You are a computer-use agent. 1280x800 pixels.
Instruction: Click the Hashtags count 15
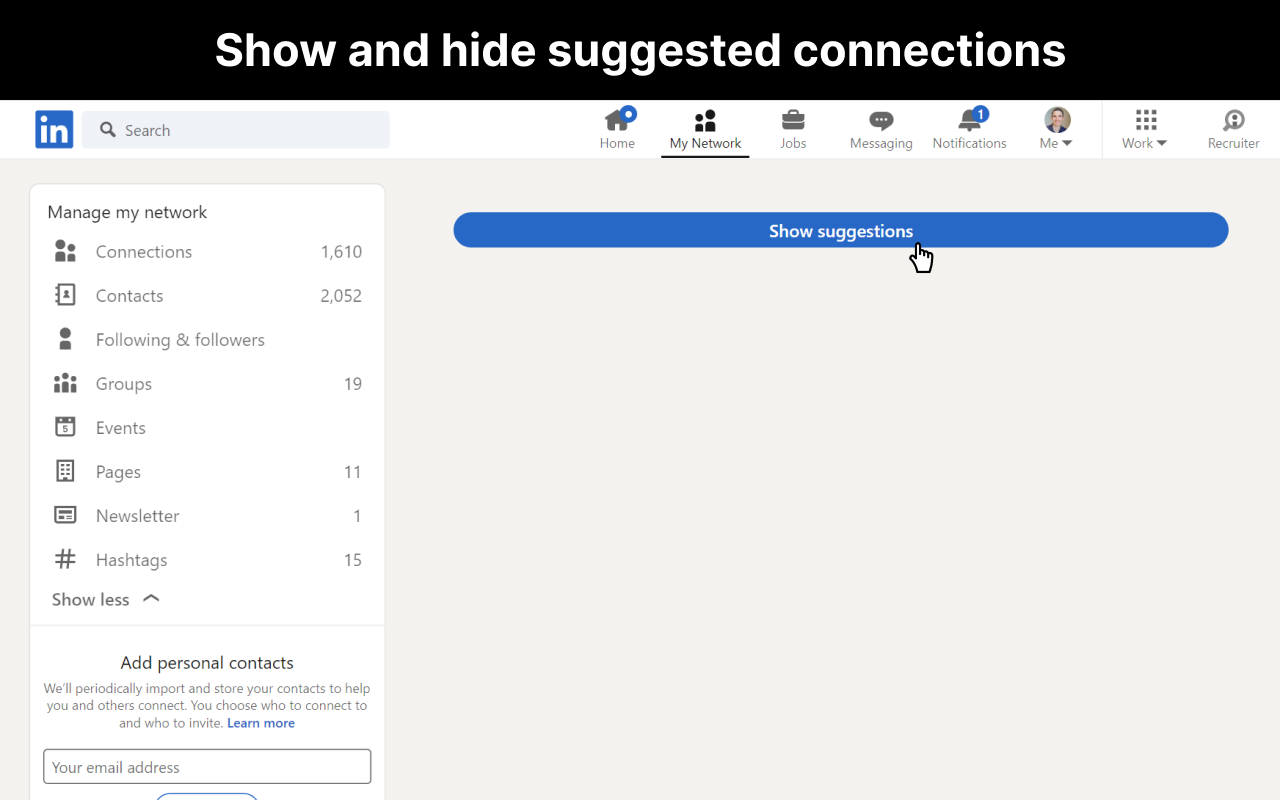click(353, 559)
